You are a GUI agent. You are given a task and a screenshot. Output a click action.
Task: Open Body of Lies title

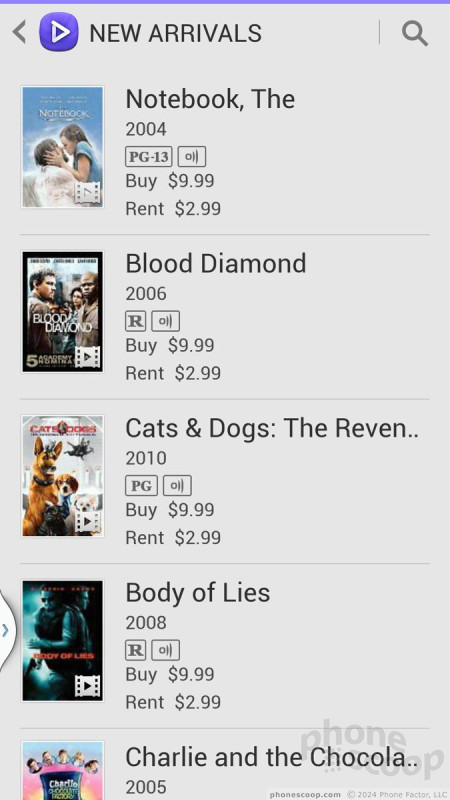point(198,593)
